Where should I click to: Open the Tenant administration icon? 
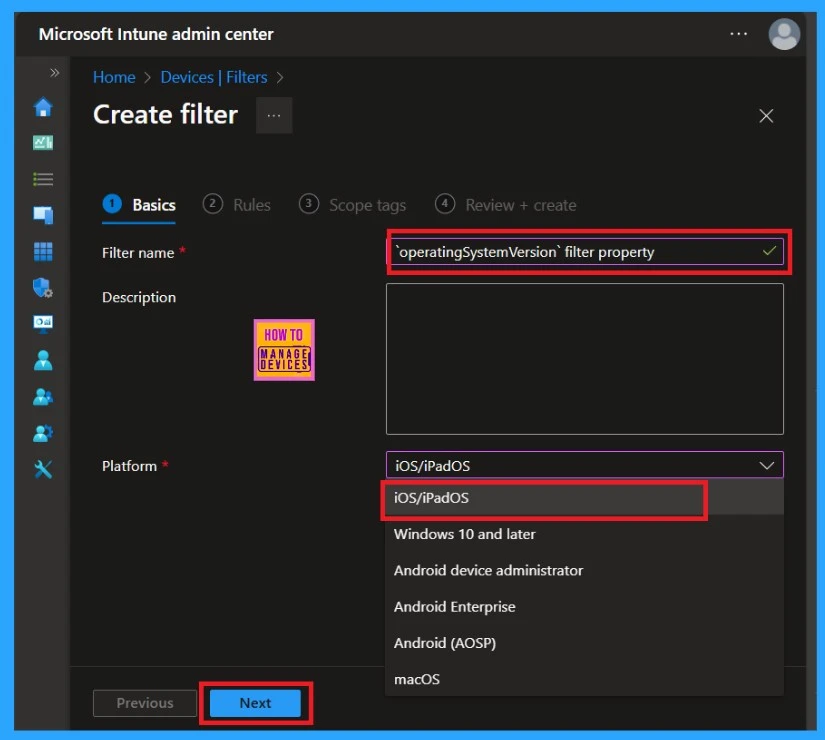(x=43, y=433)
